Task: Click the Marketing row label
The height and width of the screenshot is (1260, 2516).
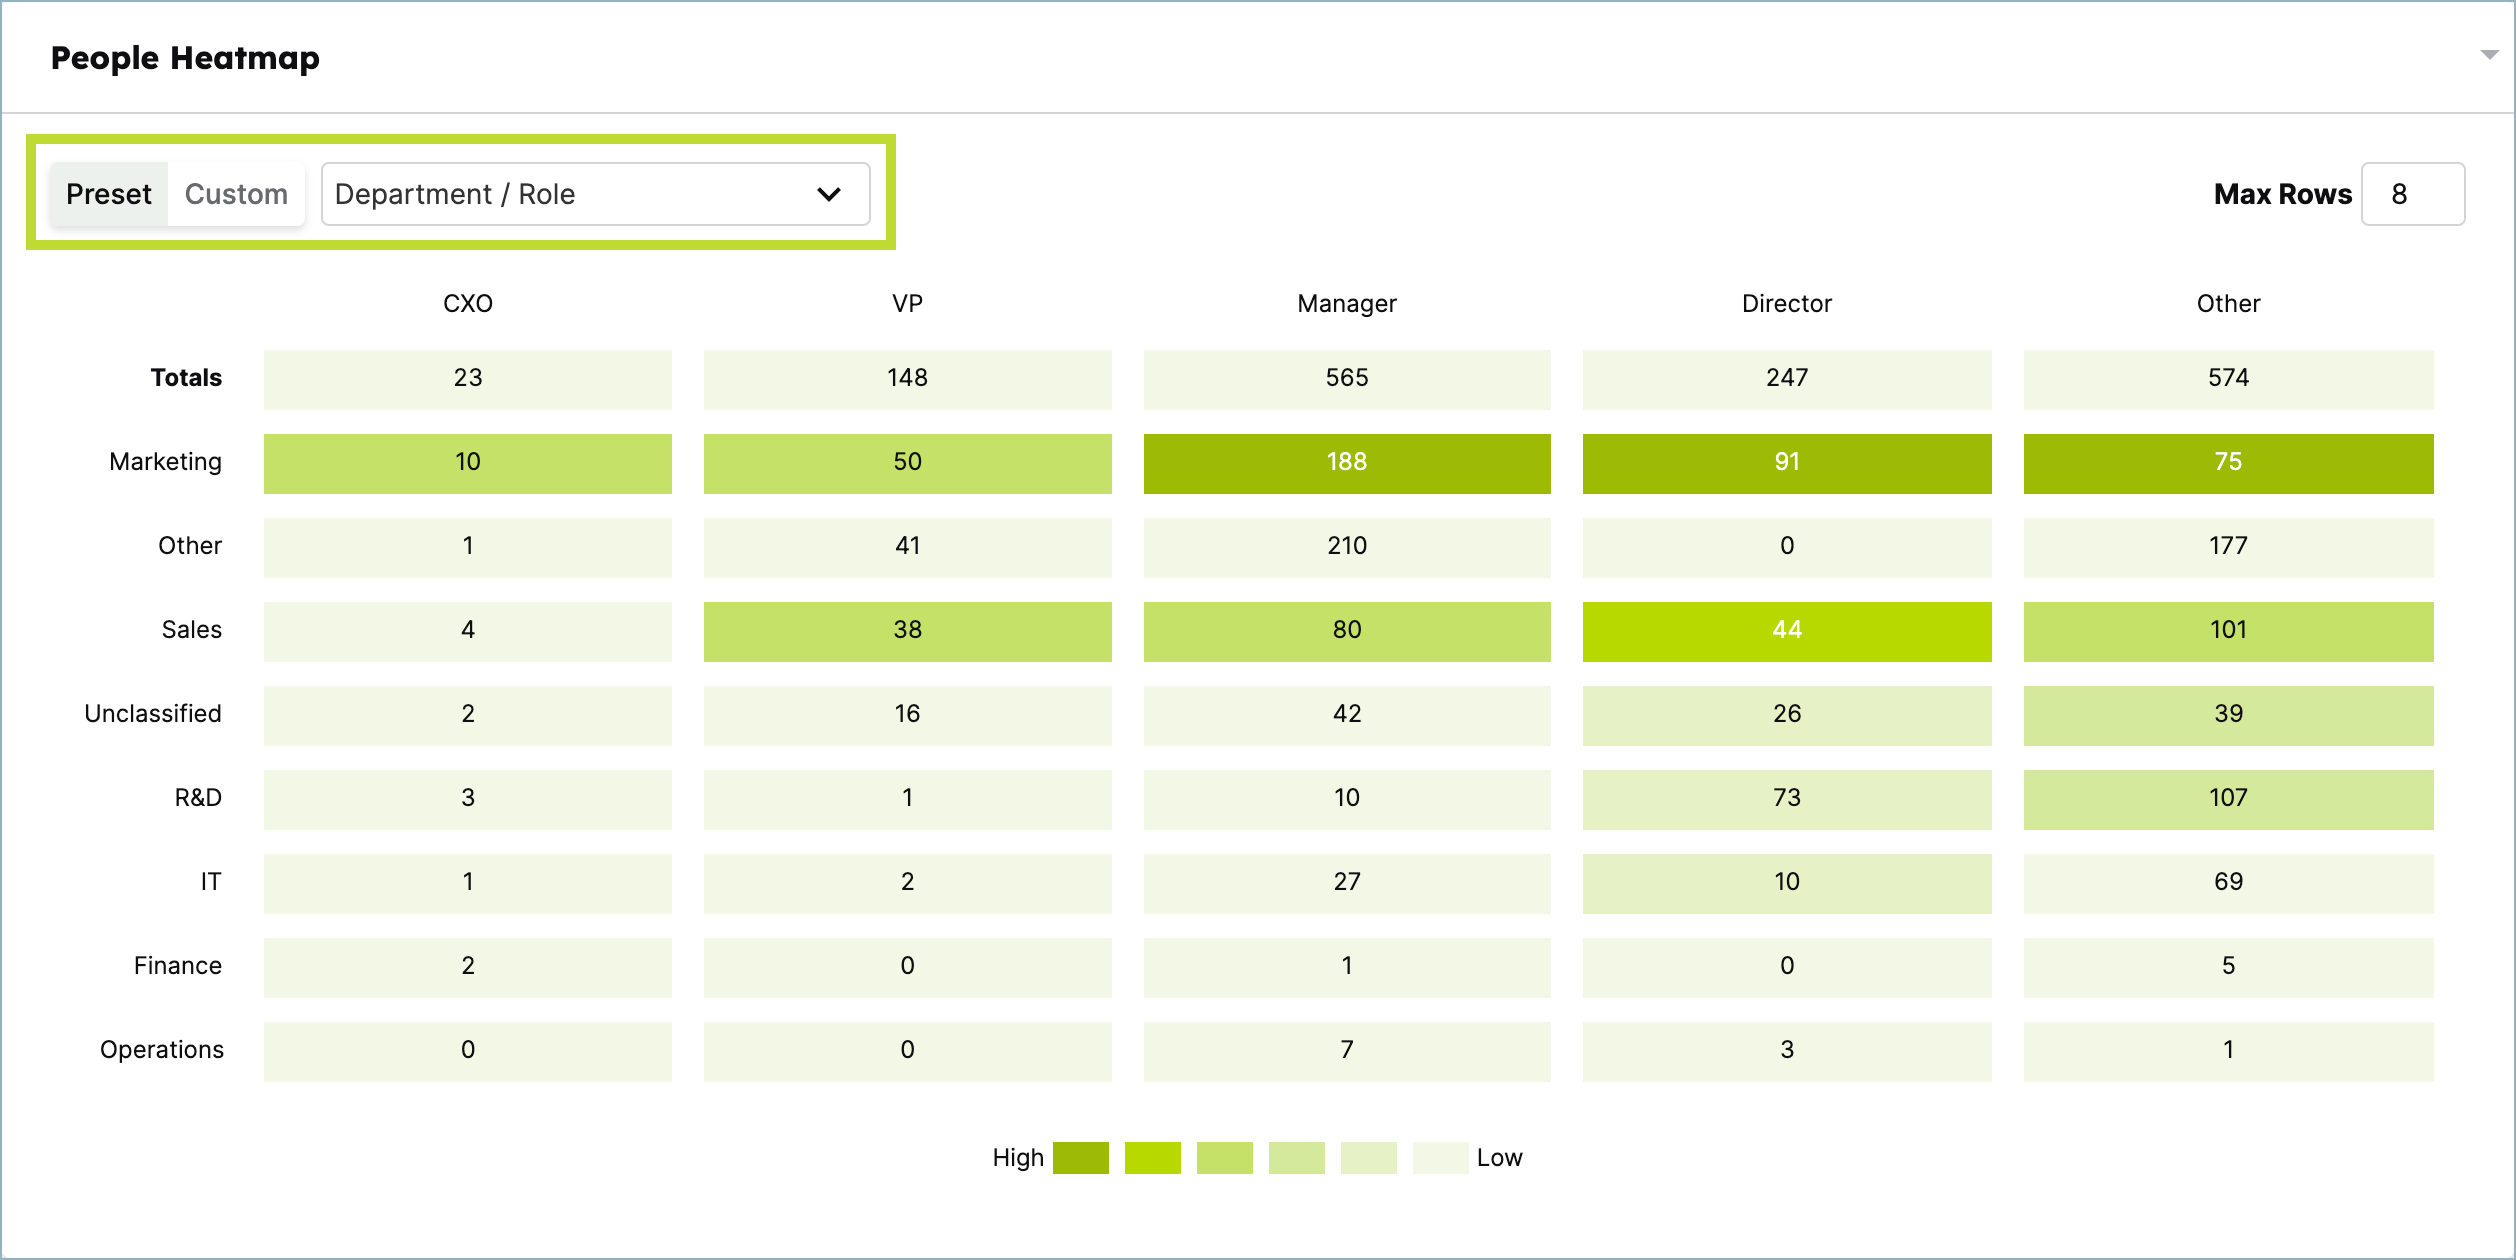Action: pyautogui.click(x=165, y=462)
